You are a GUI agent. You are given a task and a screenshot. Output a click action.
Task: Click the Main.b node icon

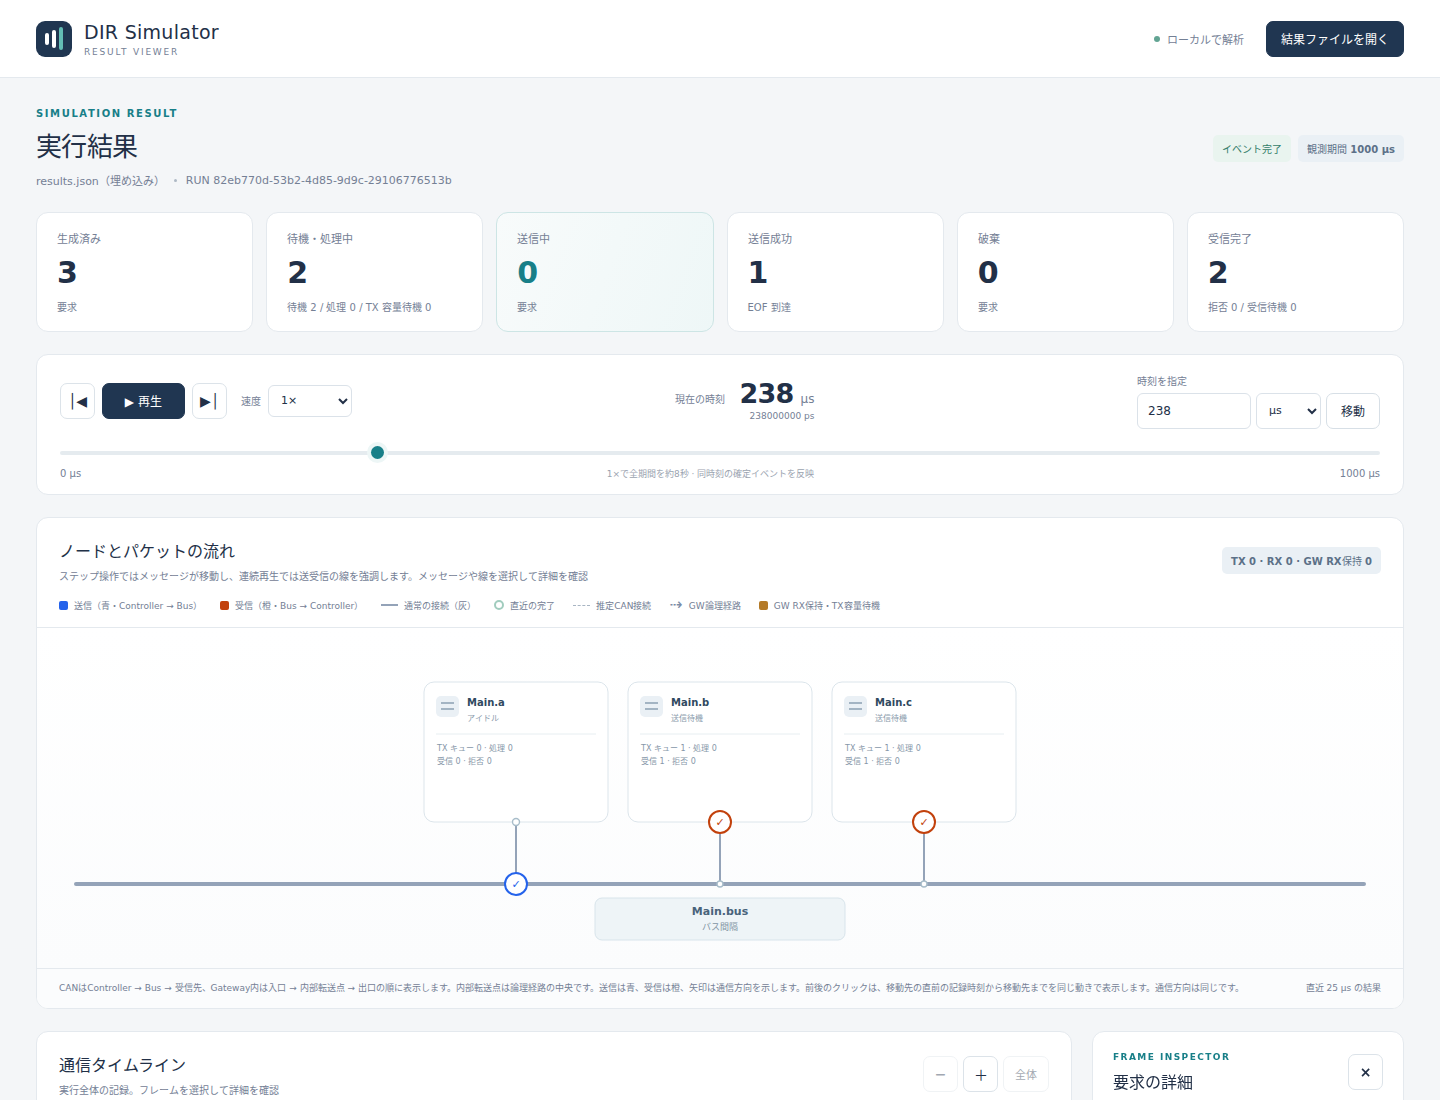point(652,706)
